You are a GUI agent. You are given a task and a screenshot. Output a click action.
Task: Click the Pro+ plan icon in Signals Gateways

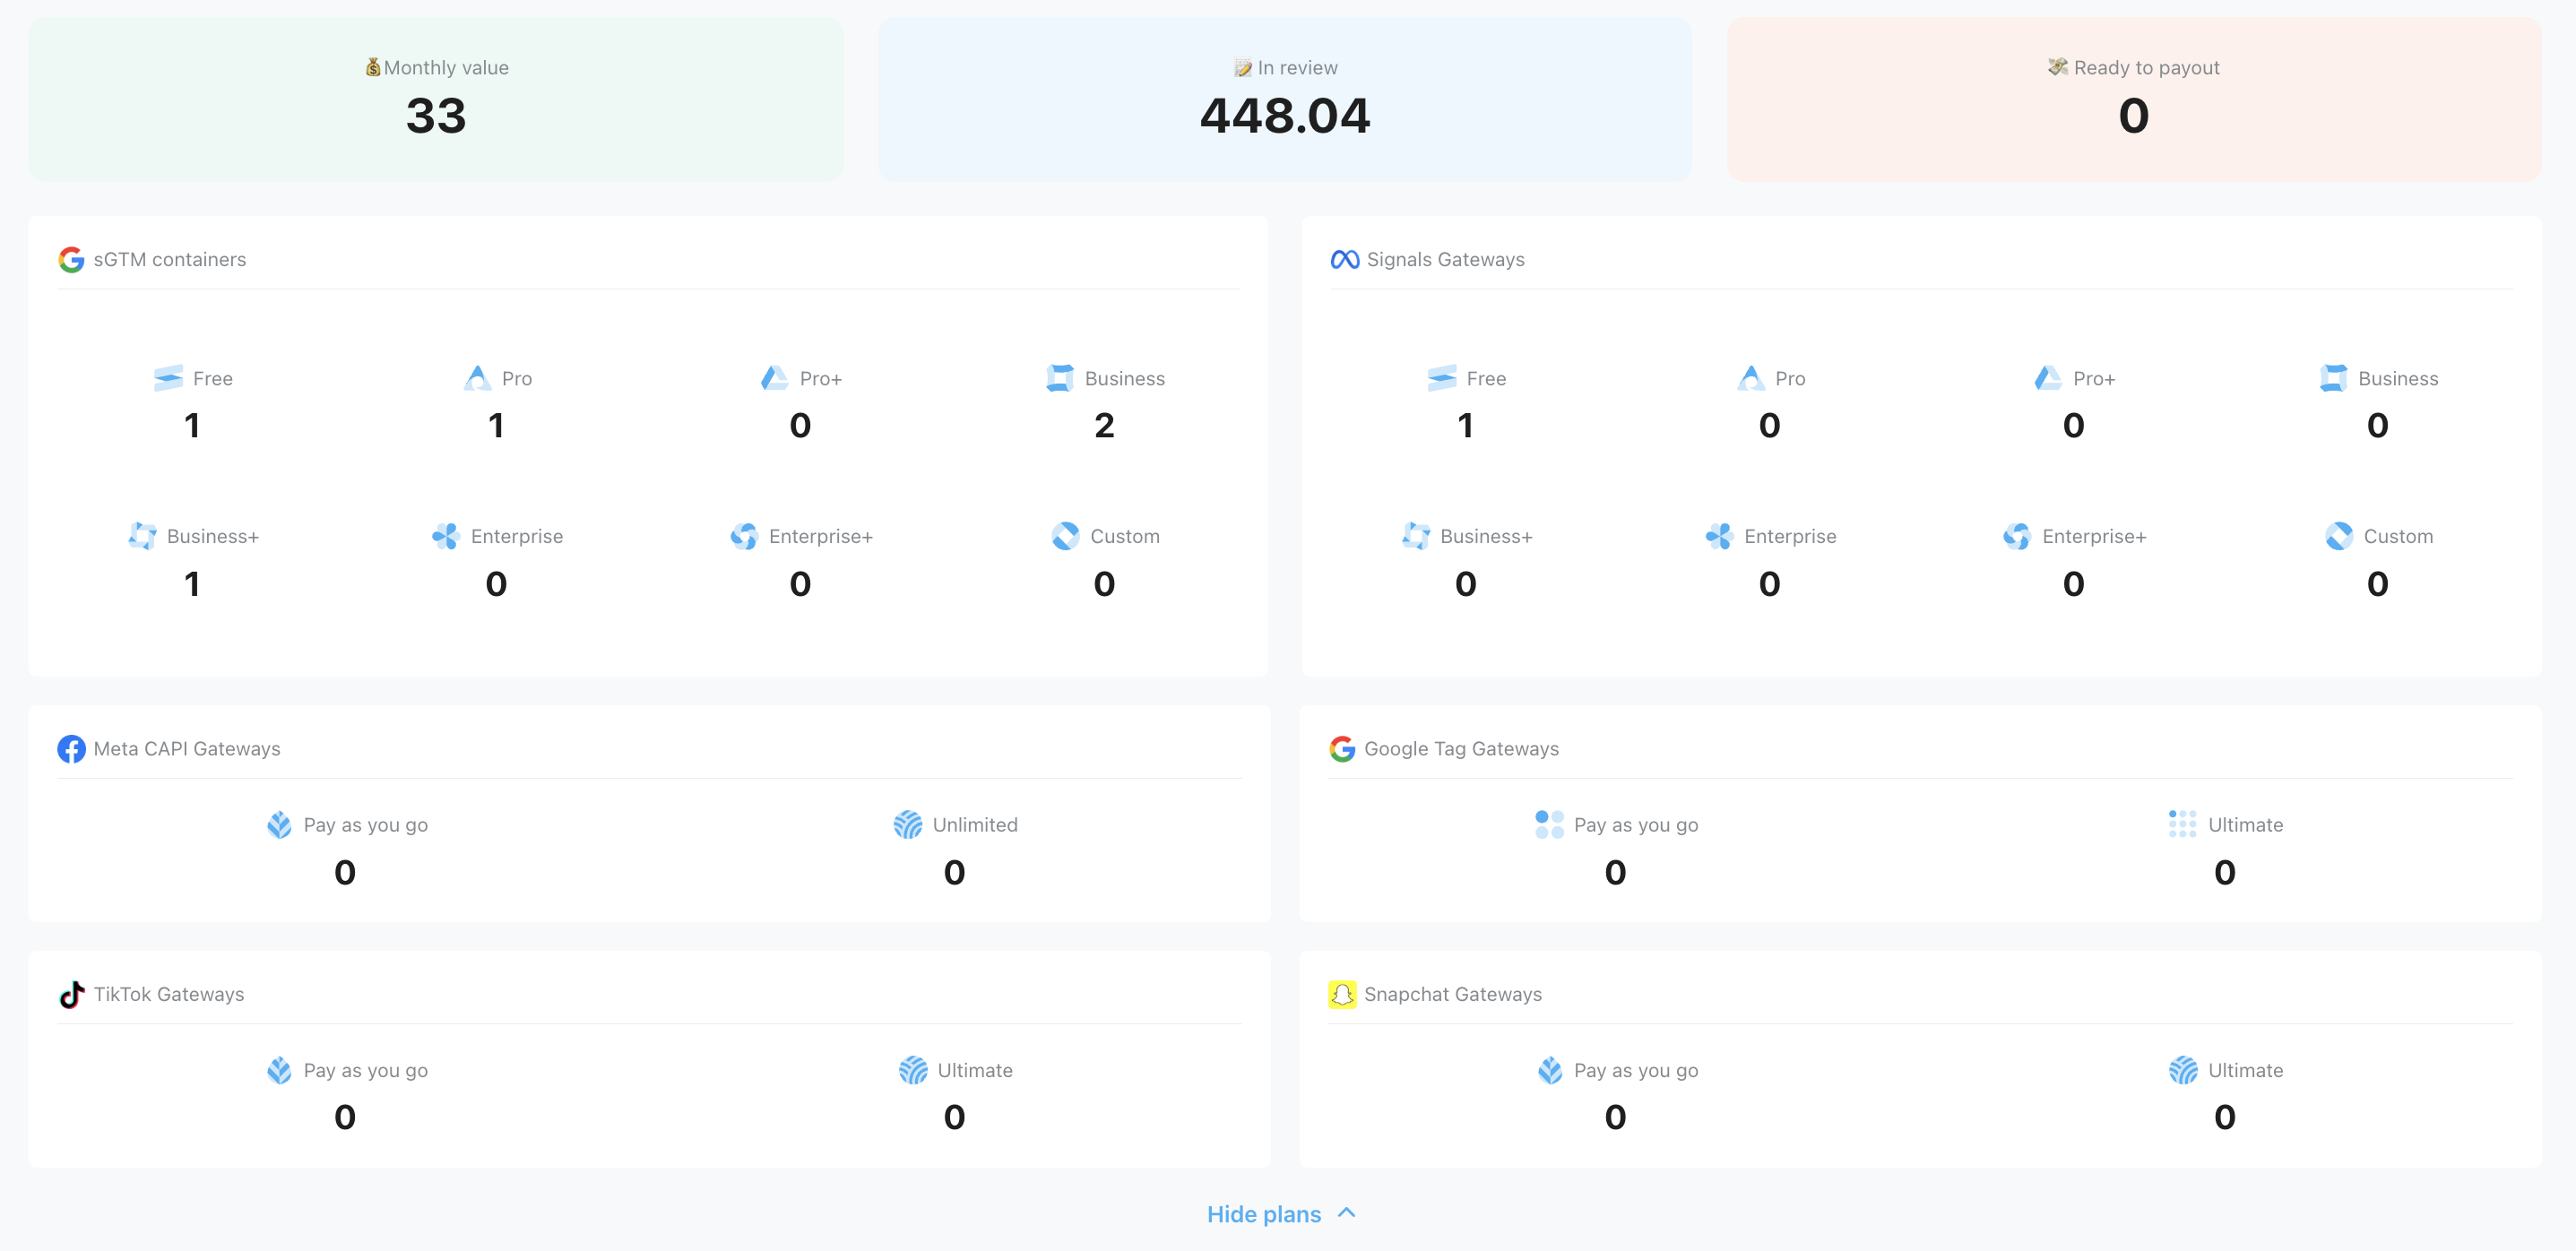(2048, 378)
